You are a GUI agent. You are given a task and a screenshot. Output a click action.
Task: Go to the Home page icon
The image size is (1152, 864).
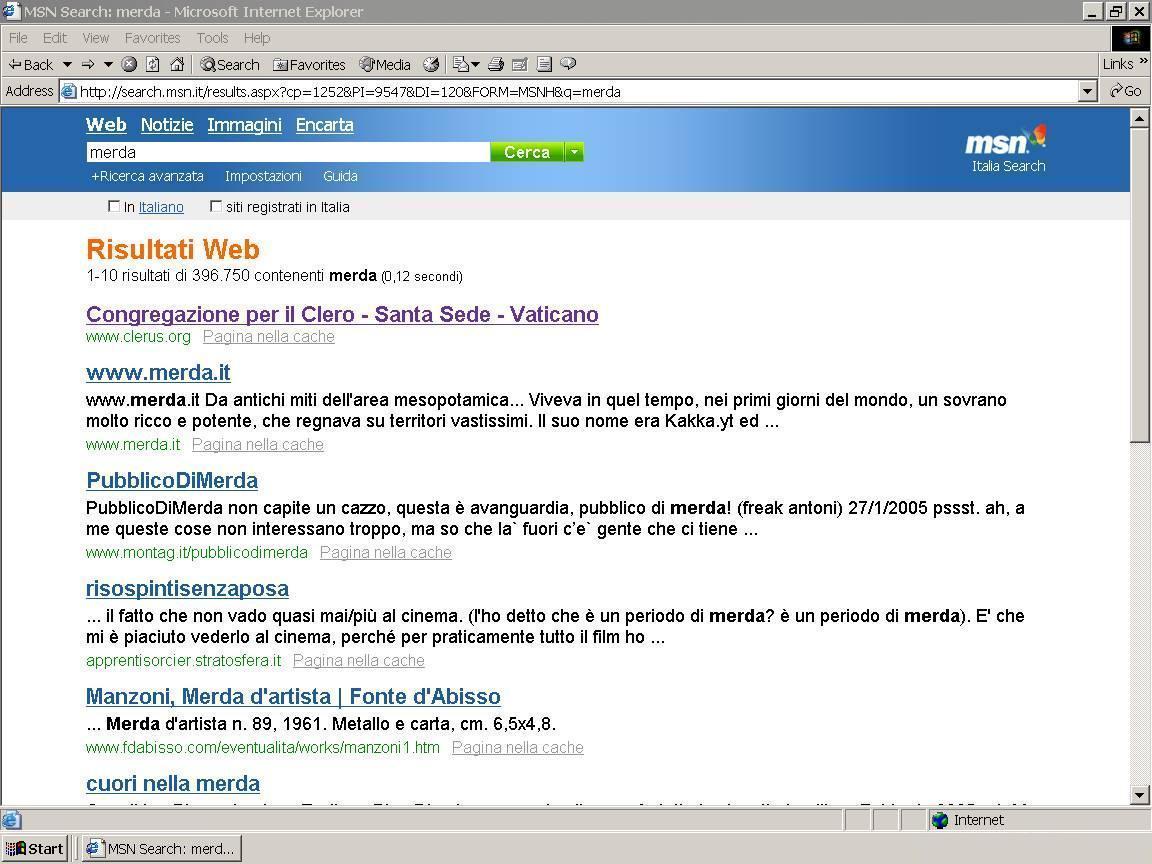[177, 65]
